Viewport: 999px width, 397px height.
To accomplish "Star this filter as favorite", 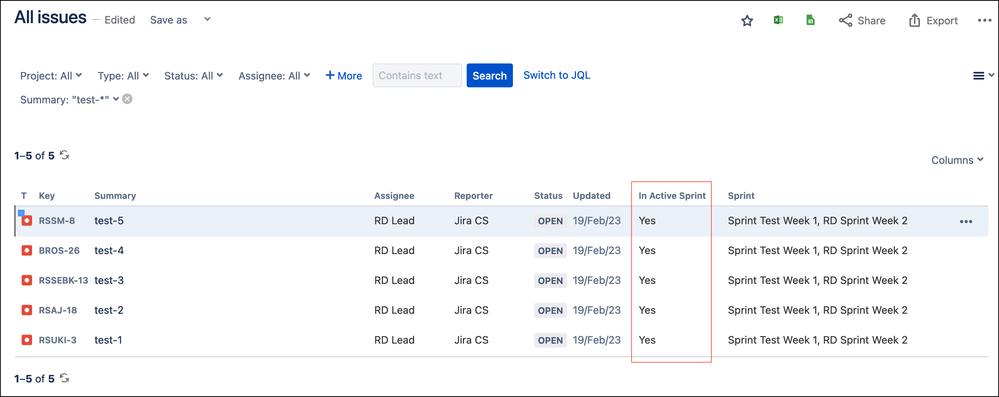I will tap(747, 20).
